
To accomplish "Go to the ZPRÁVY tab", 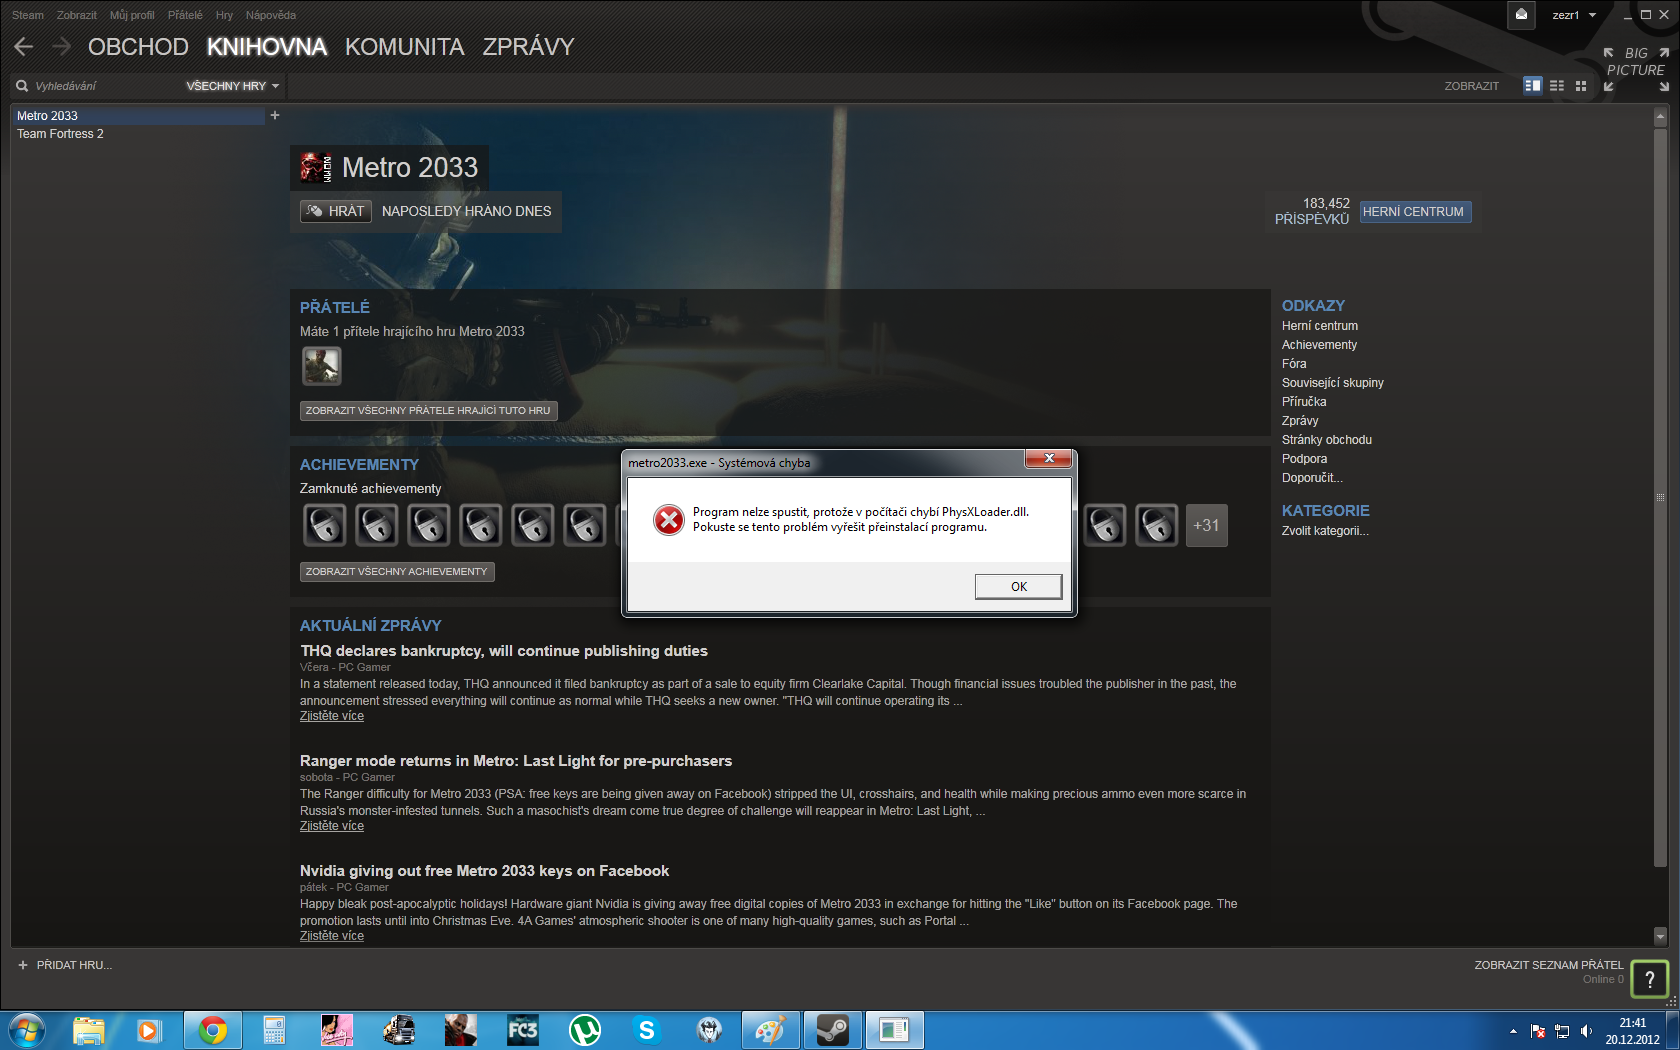I will 528,47.
